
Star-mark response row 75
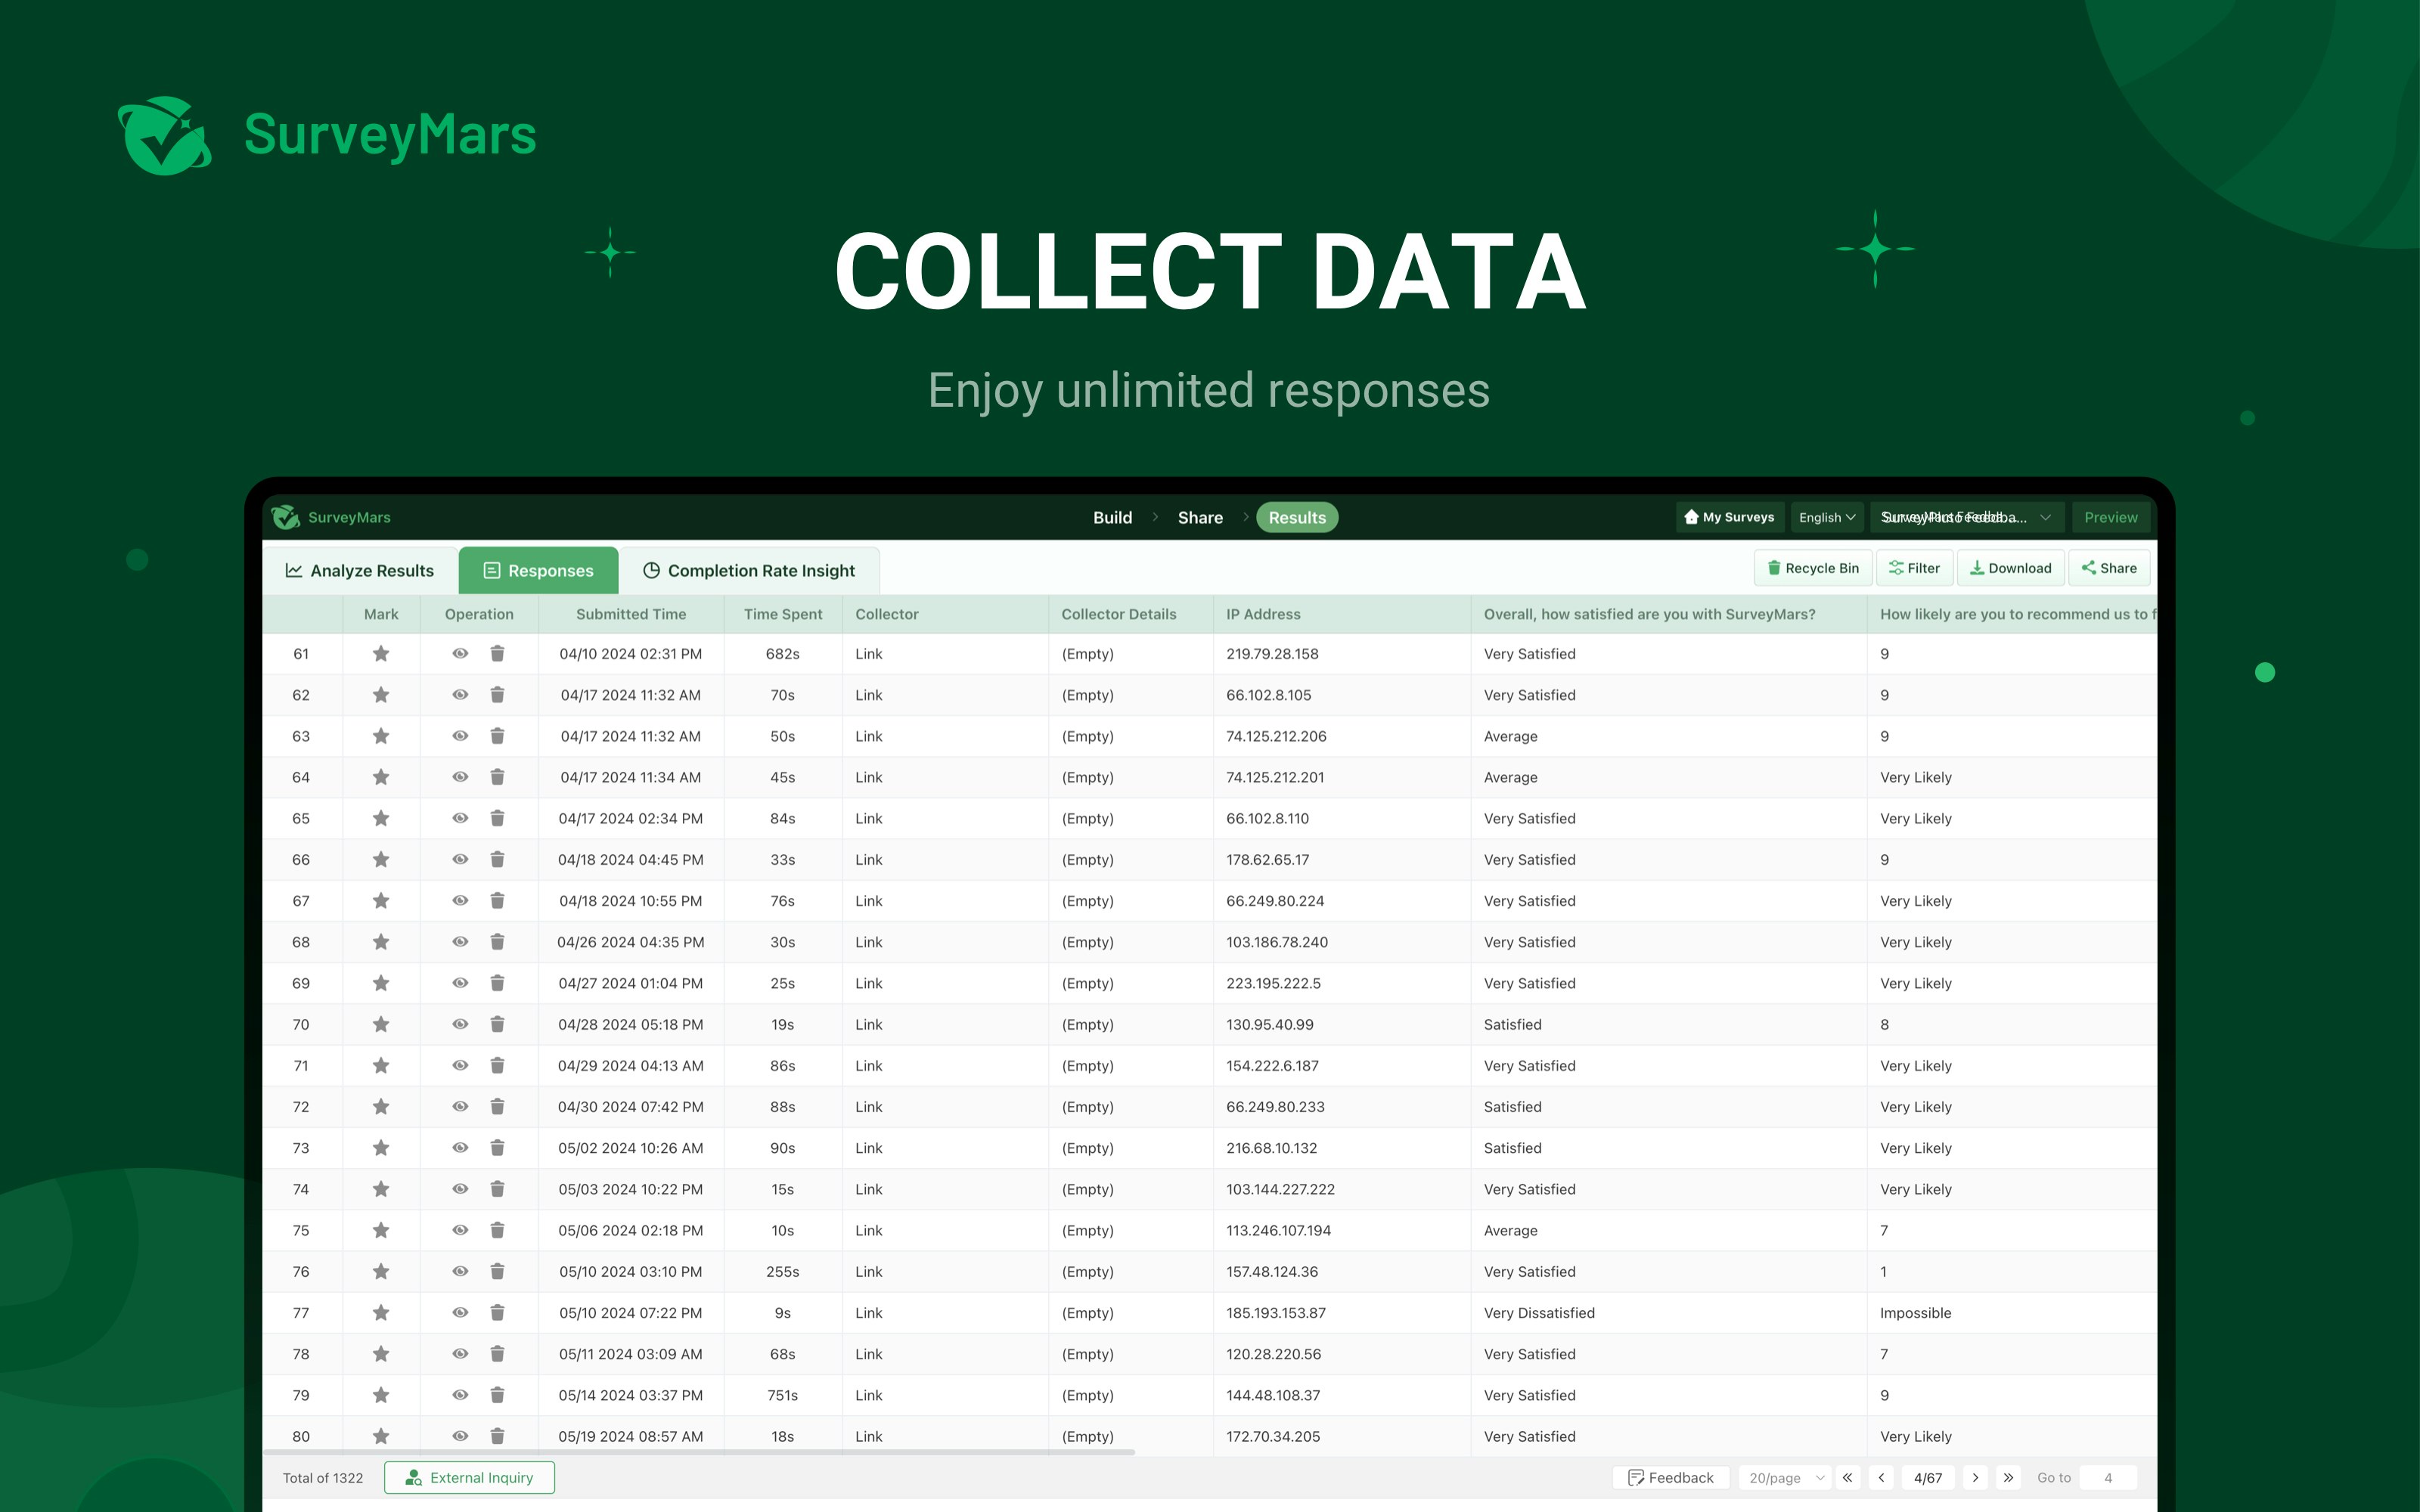(381, 1231)
